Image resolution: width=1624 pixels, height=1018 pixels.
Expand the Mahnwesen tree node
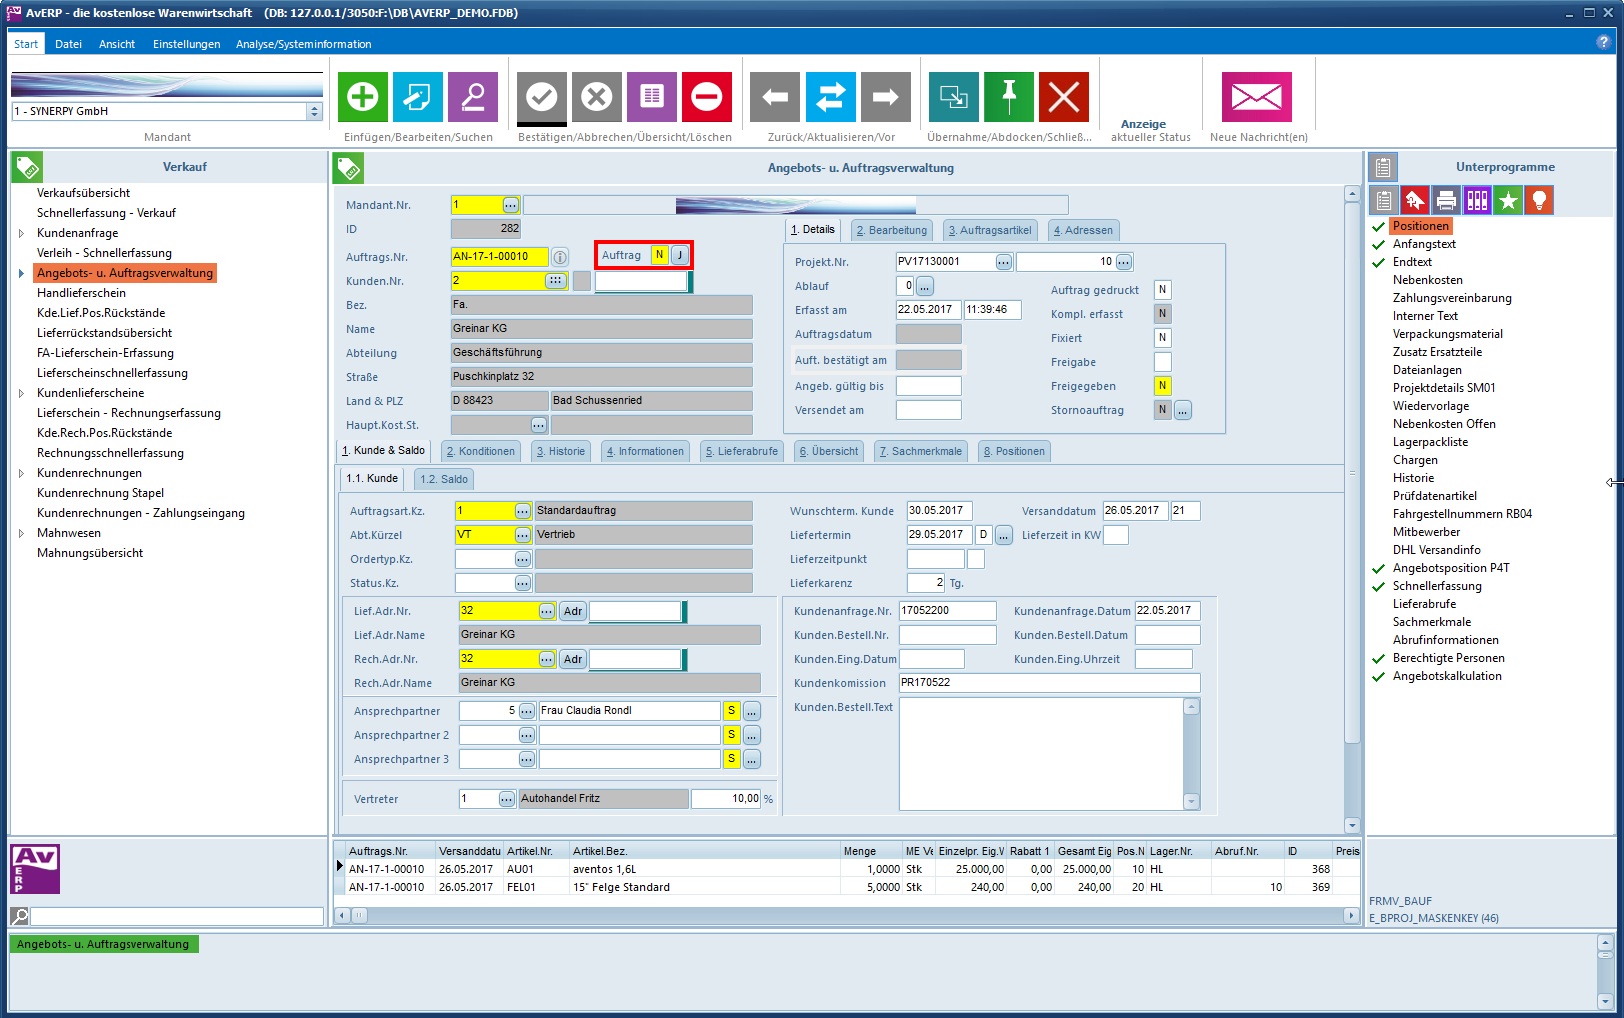(21, 533)
